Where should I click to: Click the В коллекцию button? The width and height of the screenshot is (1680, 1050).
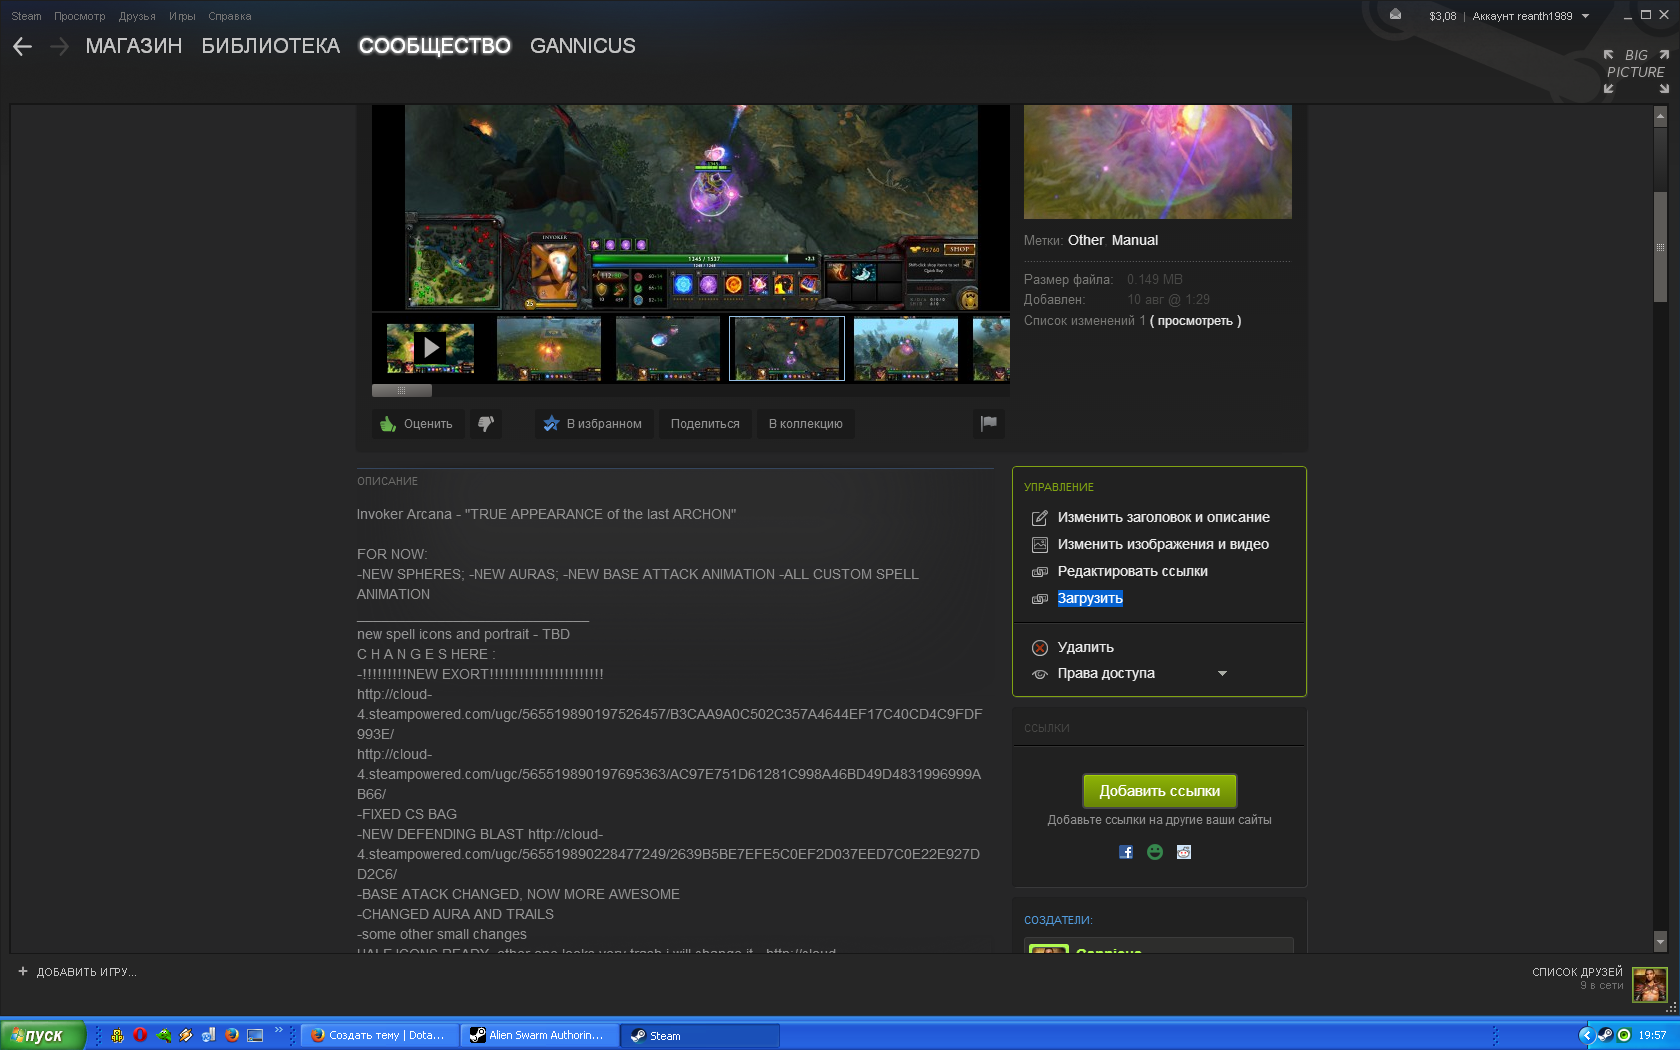pyautogui.click(x=805, y=424)
